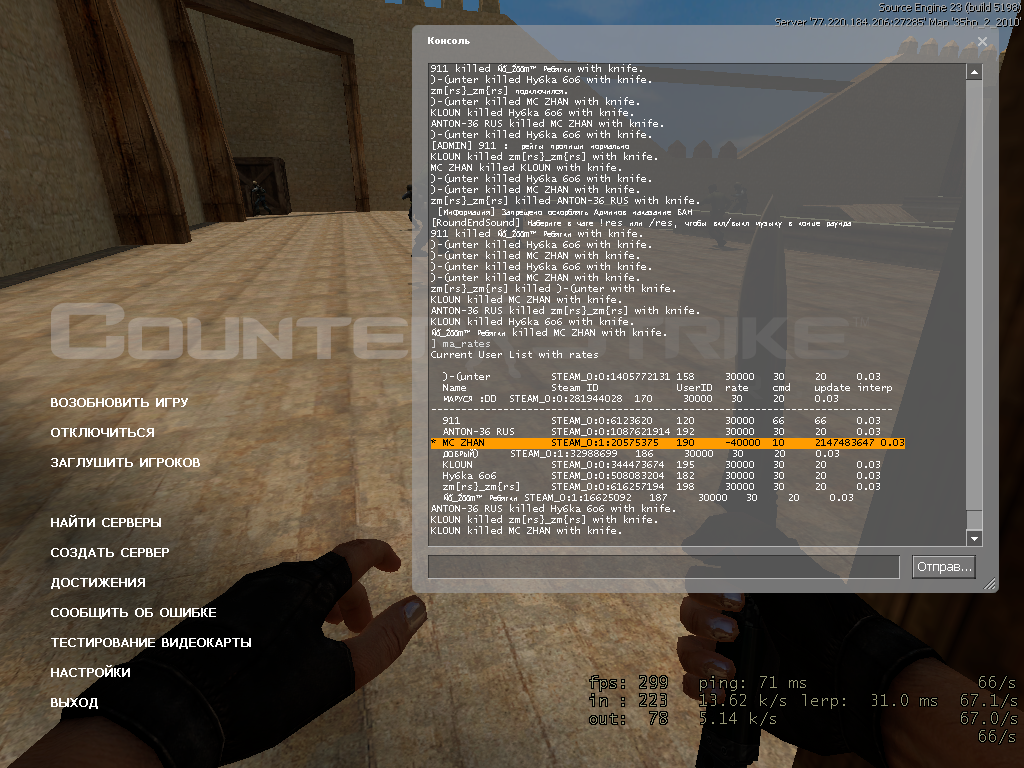Focus the console command input field

pyautogui.click(x=664, y=566)
